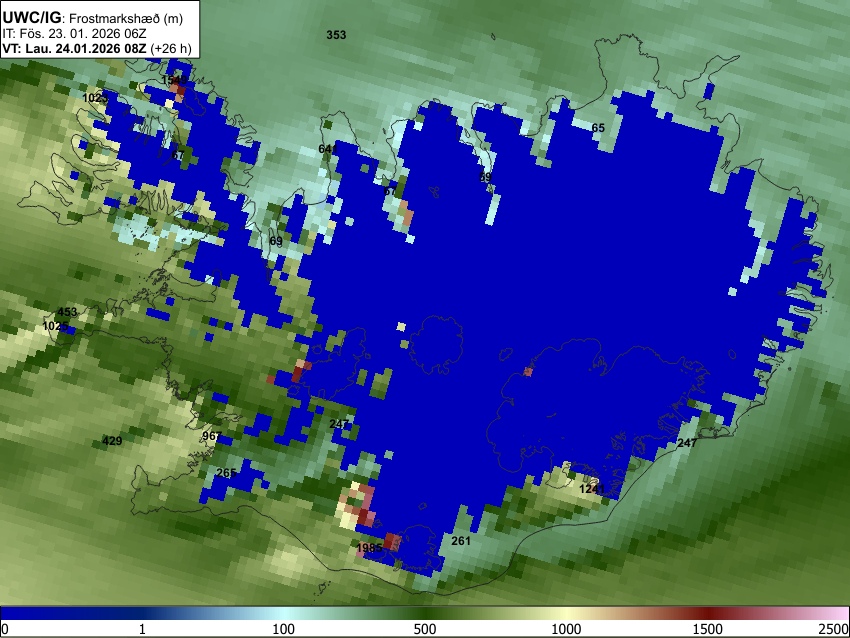Click the colour scale tick label "100"

pos(284,629)
